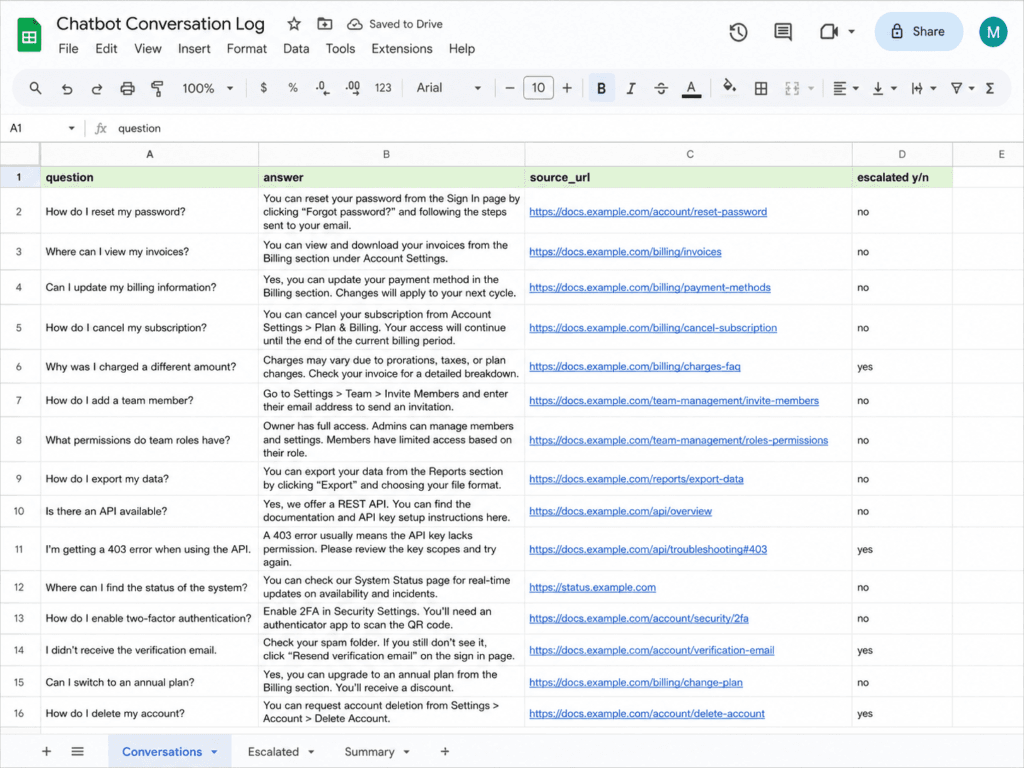
Task: Toggle bold formatting
Action: pos(601,88)
